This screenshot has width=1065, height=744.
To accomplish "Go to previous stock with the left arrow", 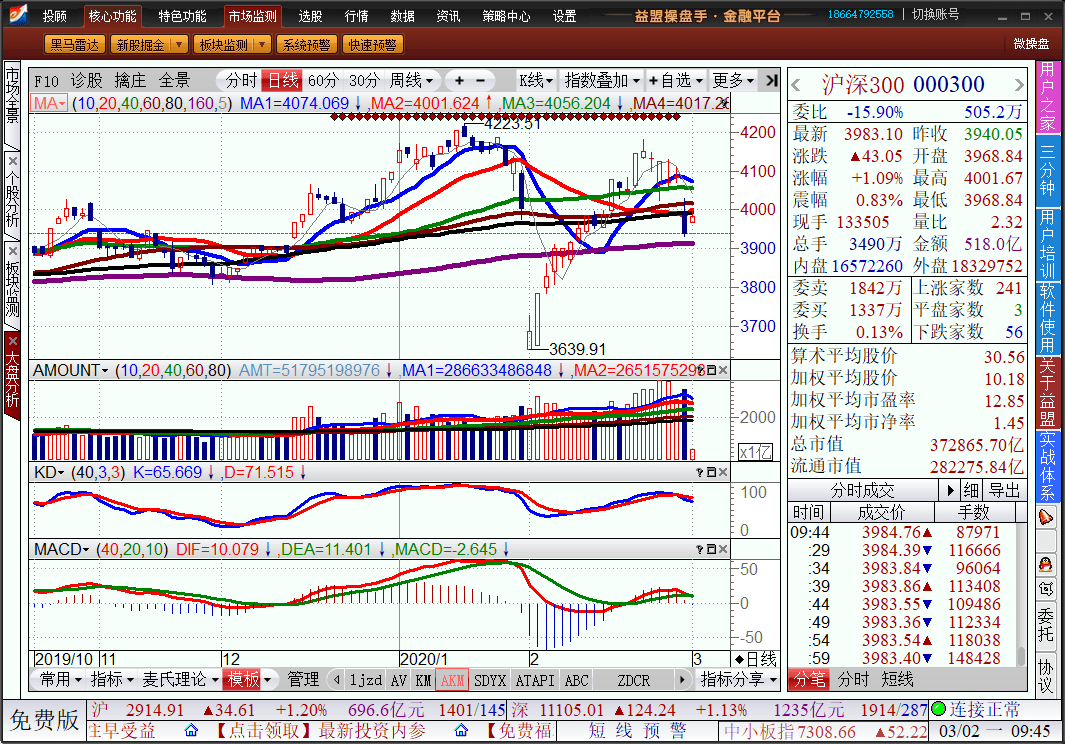I will point(797,86).
